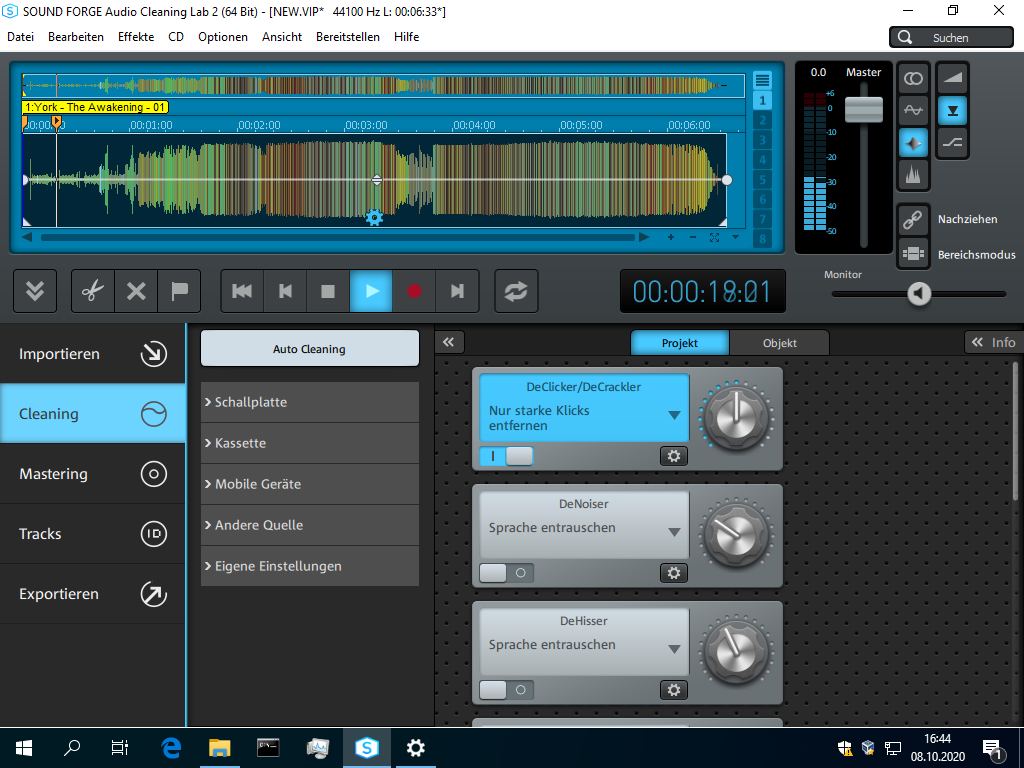
Task: Click the scissors cut icon
Action: pyautogui.click(x=93, y=291)
